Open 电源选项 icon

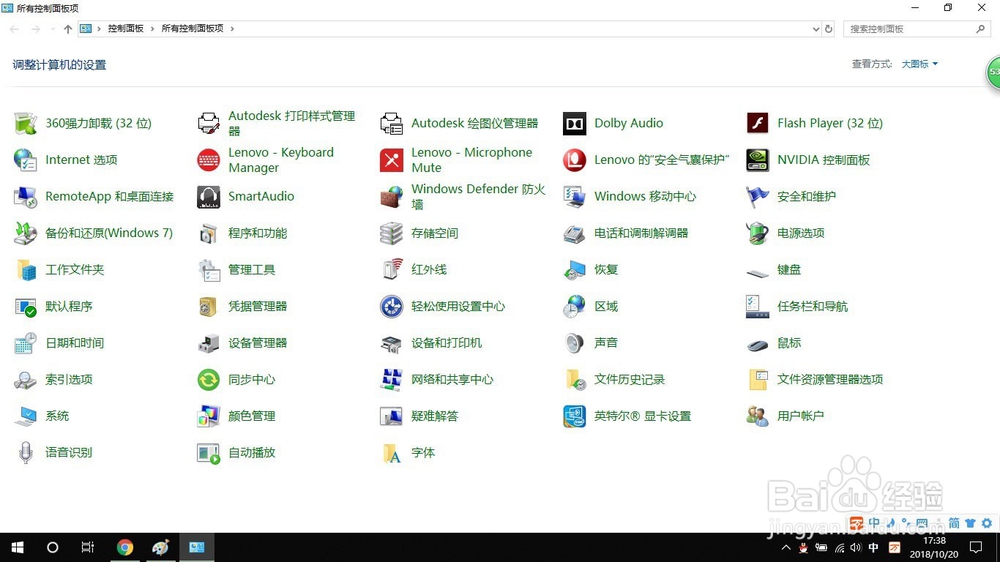coord(757,233)
